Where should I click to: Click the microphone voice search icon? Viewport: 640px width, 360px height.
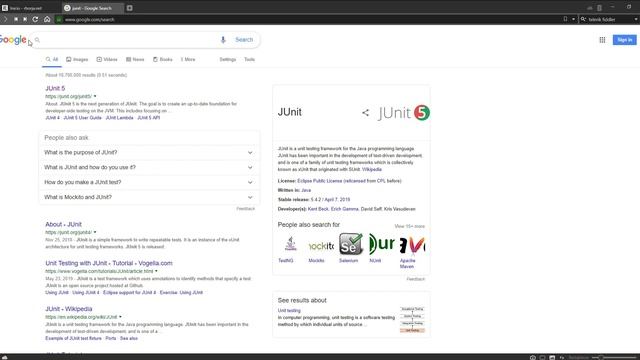point(223,40)
